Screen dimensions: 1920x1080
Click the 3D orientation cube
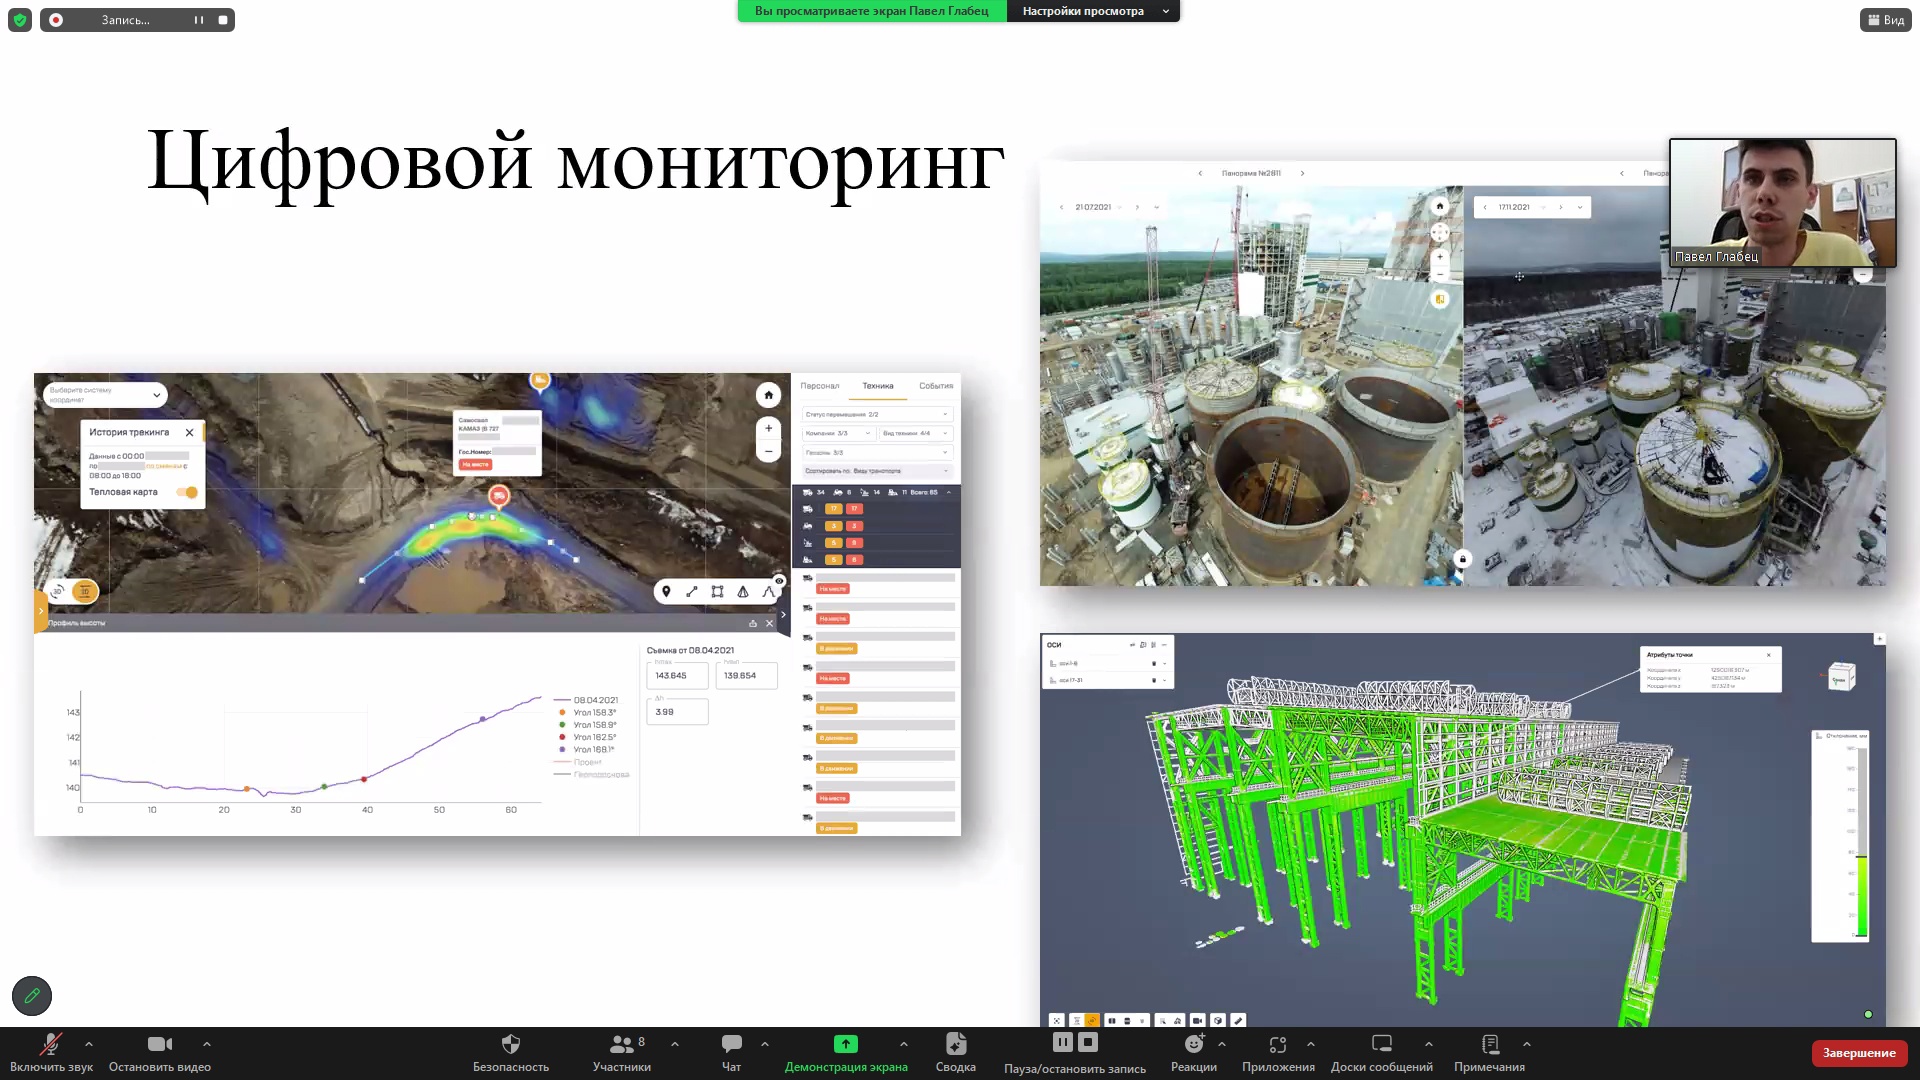pyautogui.click(x=1841, y=677)
